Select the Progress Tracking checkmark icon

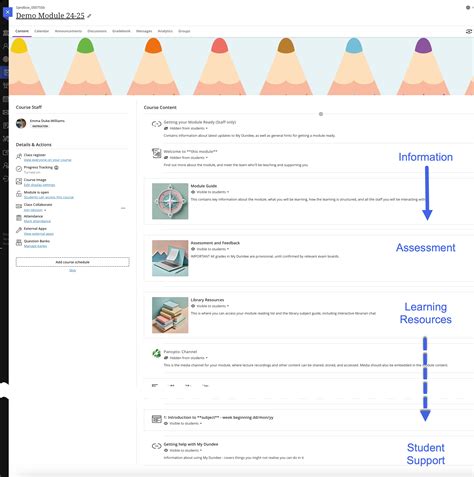coord(19,169)
